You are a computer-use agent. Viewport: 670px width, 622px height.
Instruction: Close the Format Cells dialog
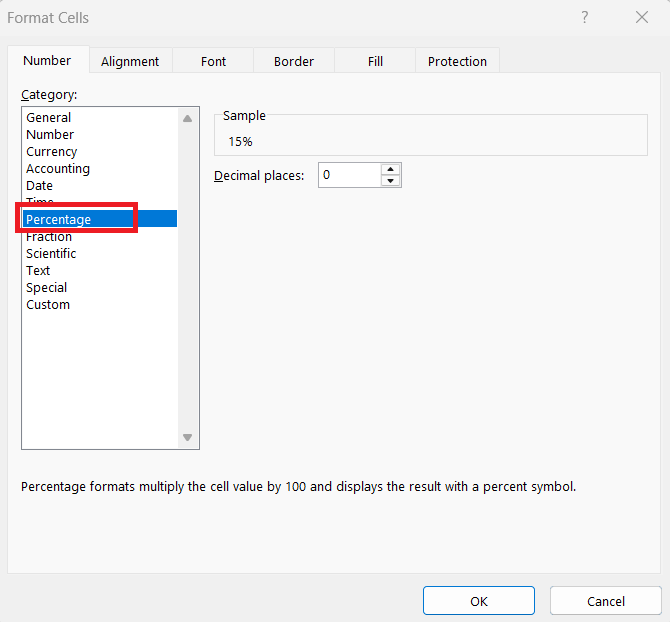(x=642, y=18)
